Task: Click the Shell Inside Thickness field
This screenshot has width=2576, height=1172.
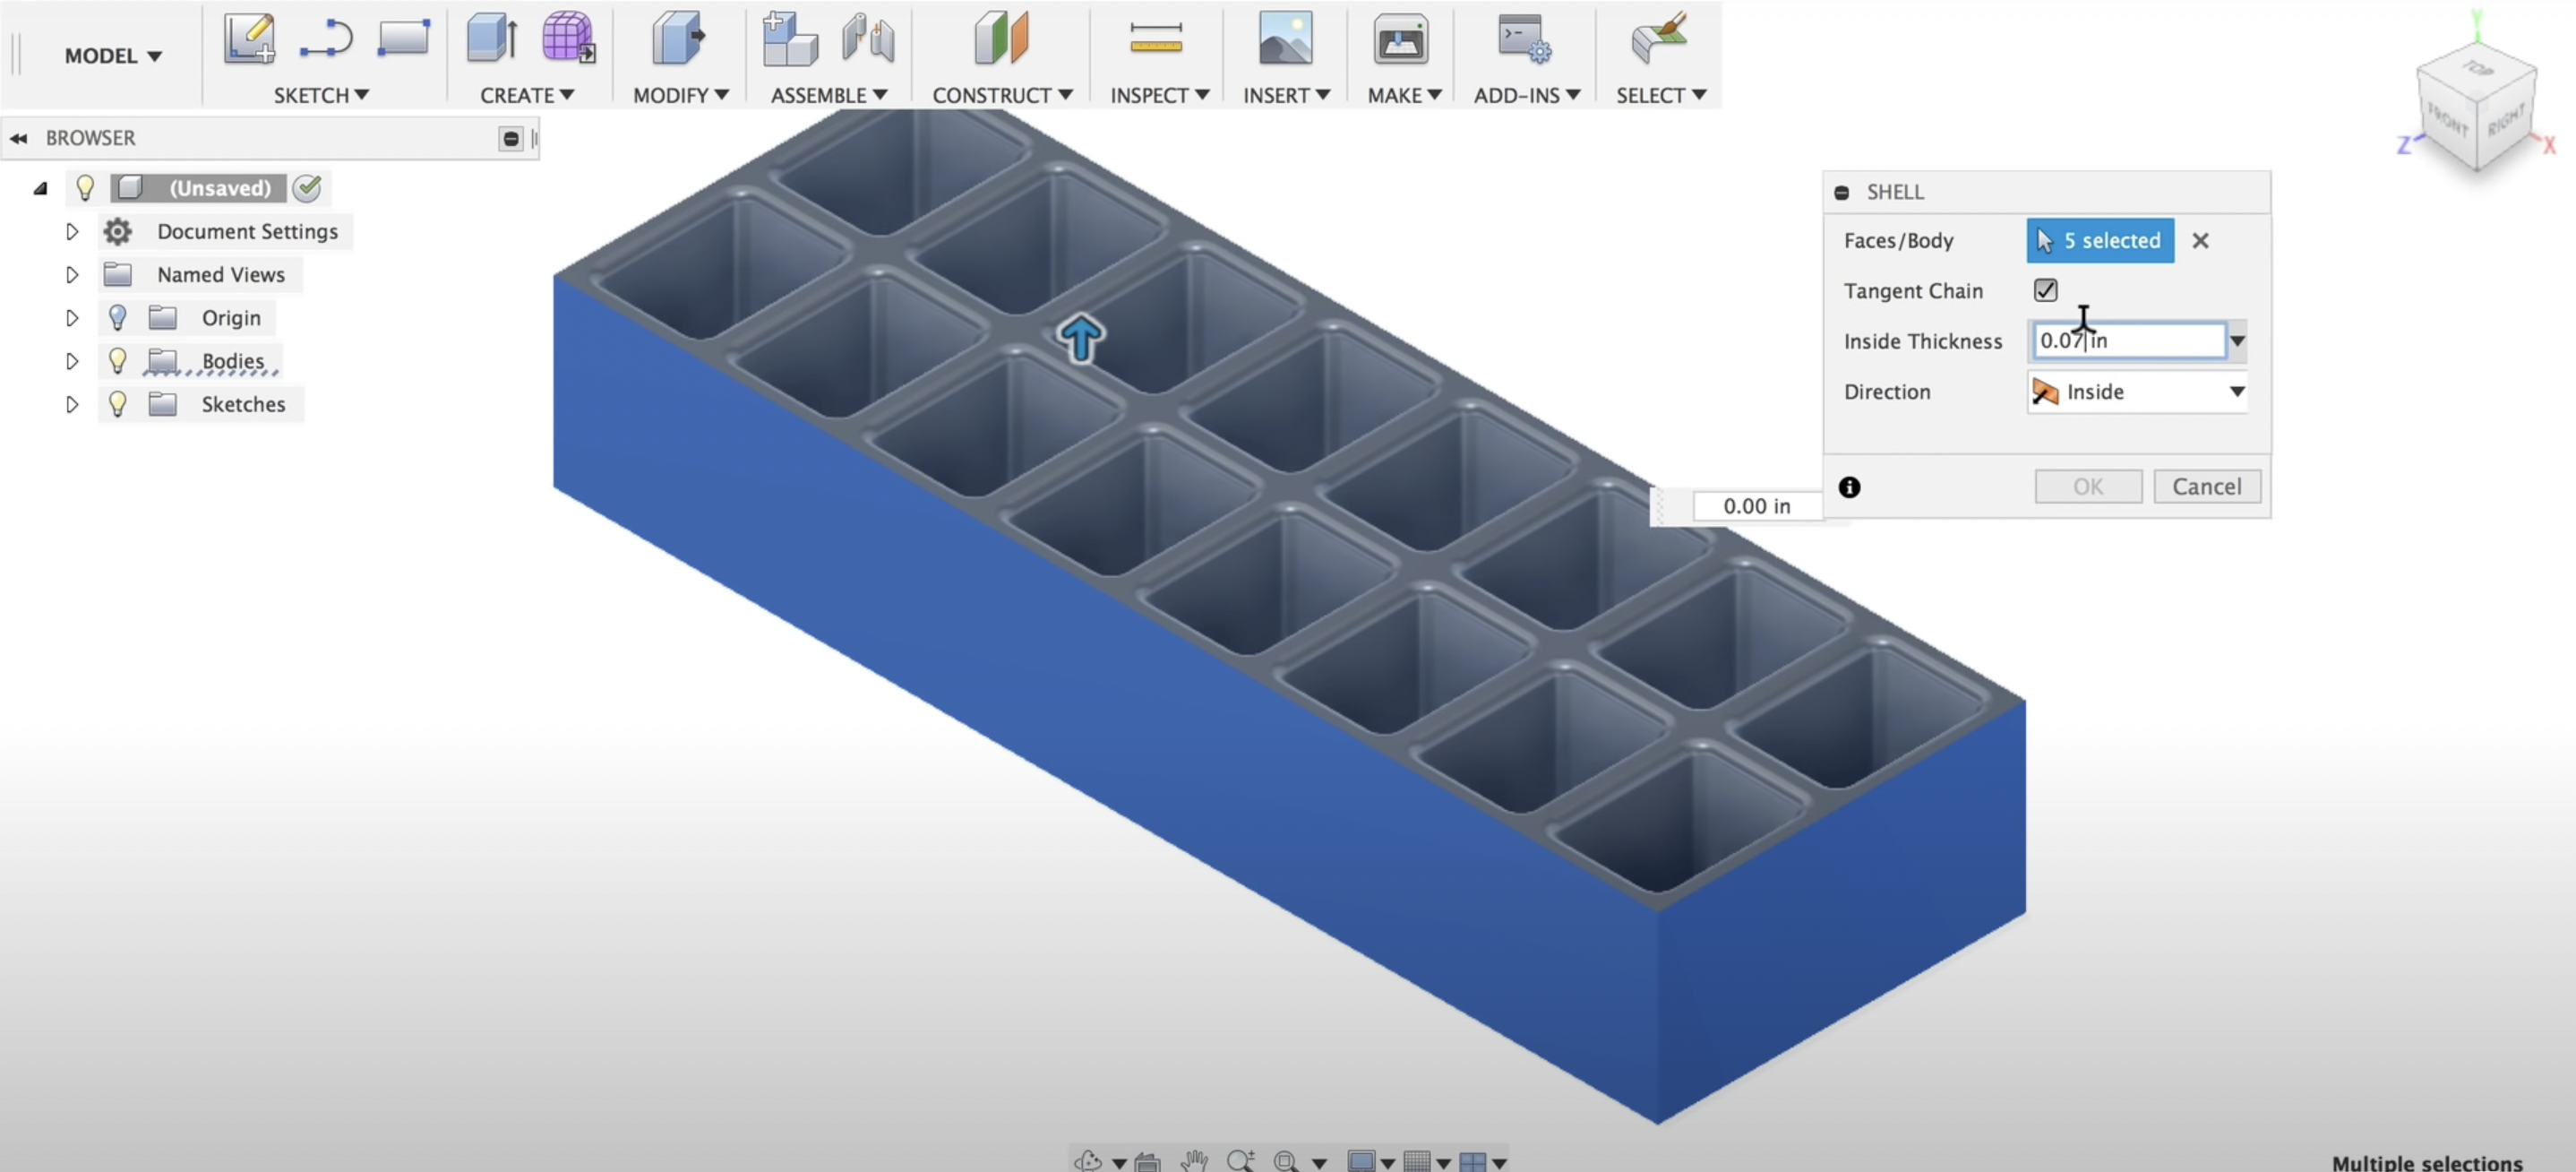Action: point(2127,340)
